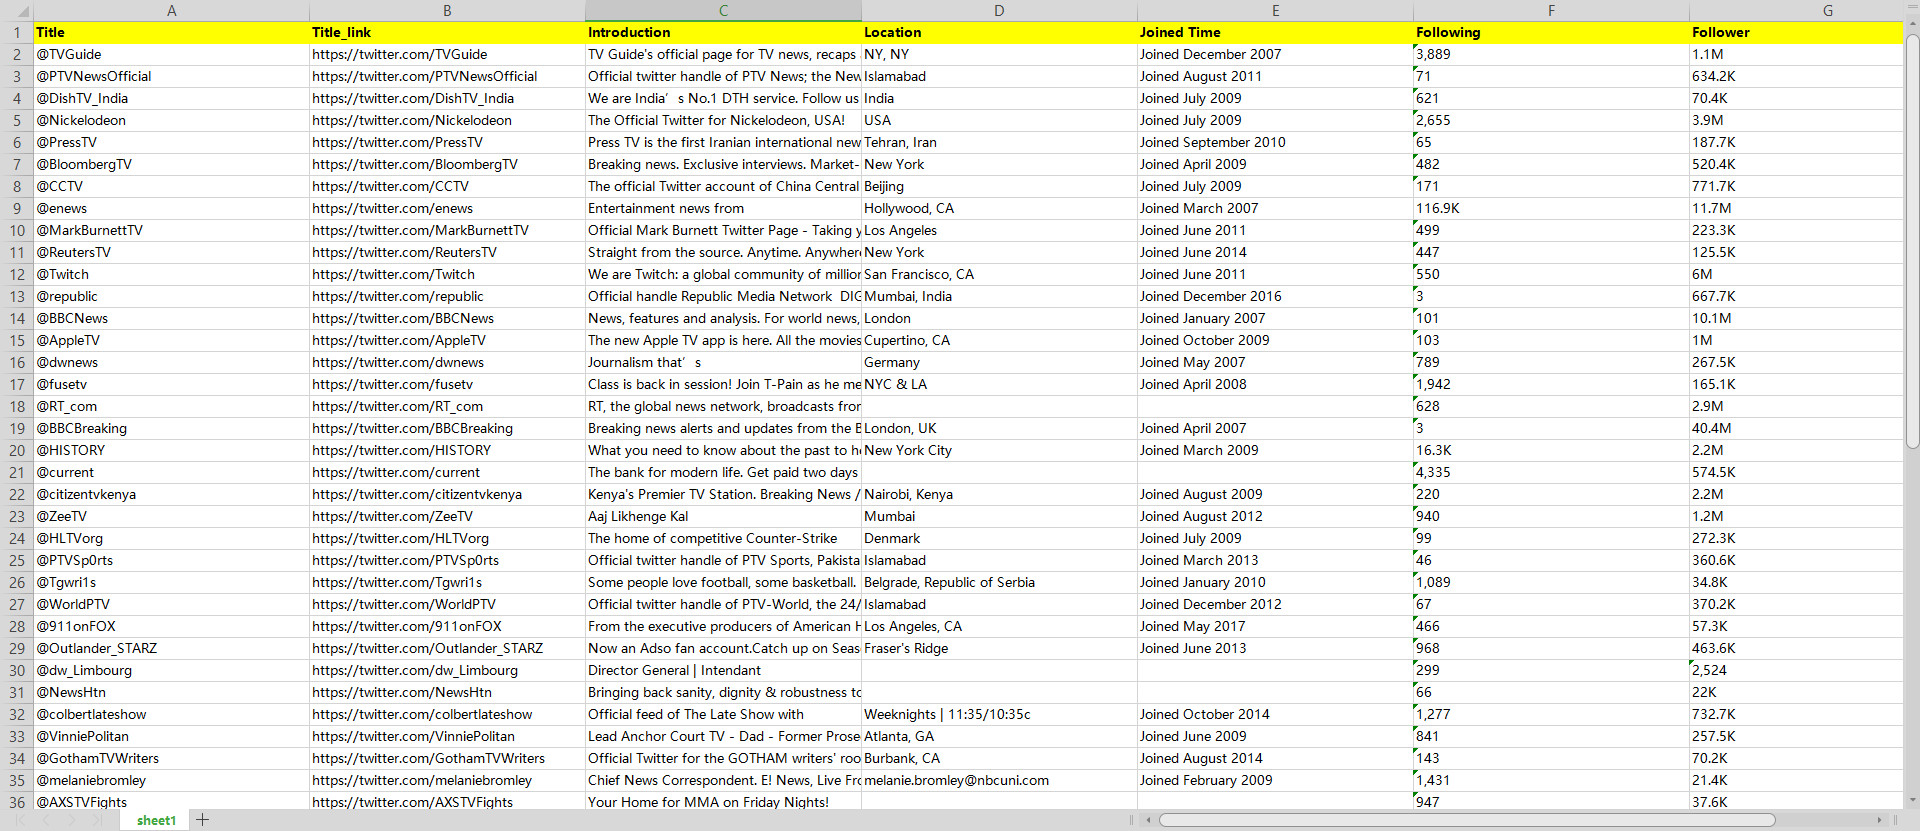Select column D header
Screen dimensions: 1920x831
[x=999, y=10]
